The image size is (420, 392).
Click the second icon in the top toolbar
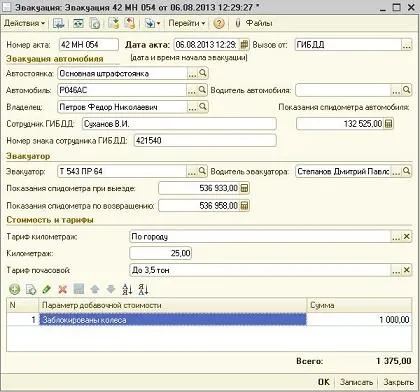(x=78, y=23)
